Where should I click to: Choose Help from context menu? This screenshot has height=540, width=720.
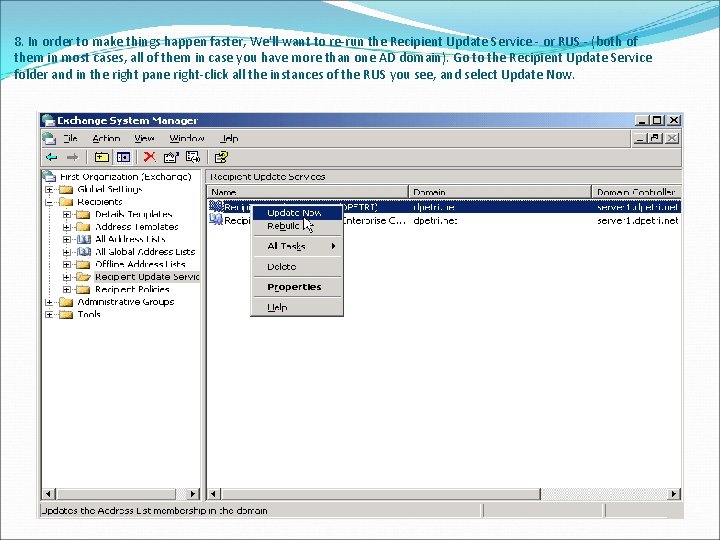click(297, 307)
